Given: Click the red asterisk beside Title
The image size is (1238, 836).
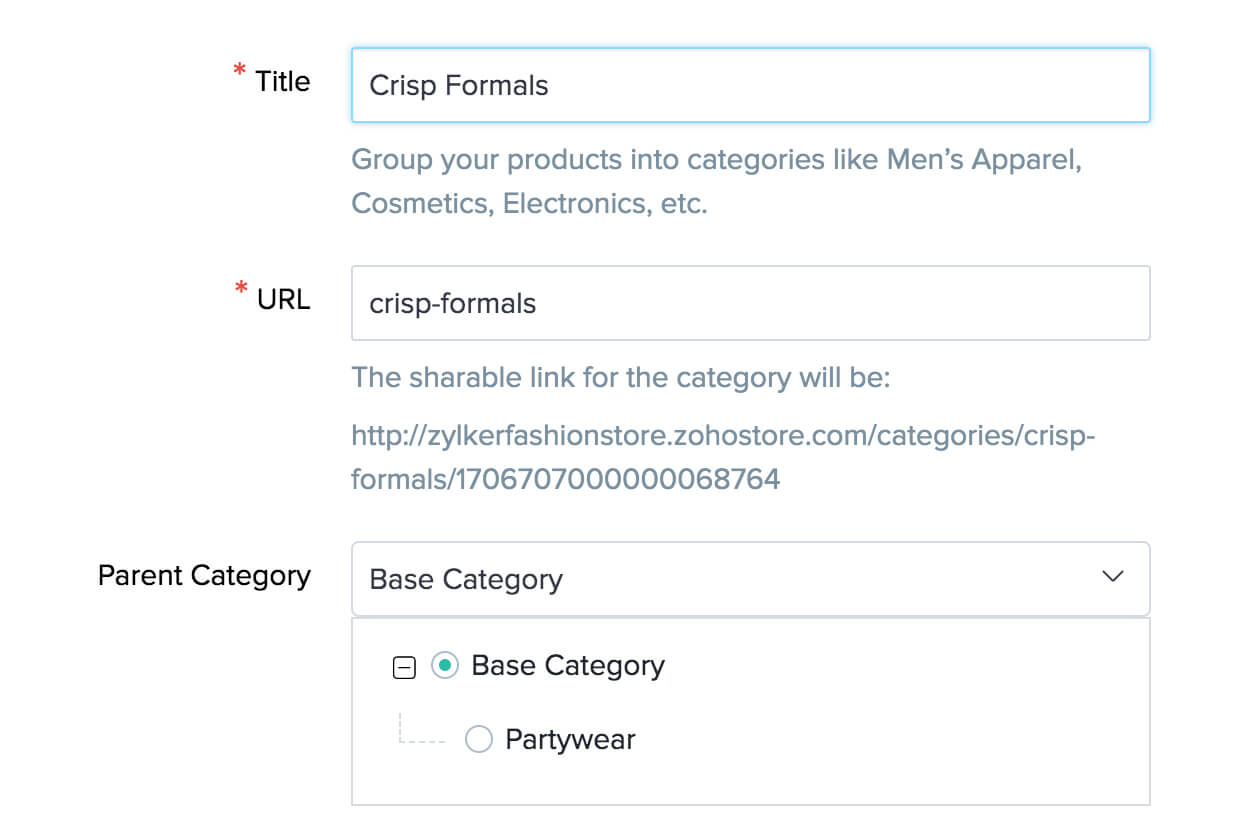Looking at the screenshot, I should pos(239,72).
